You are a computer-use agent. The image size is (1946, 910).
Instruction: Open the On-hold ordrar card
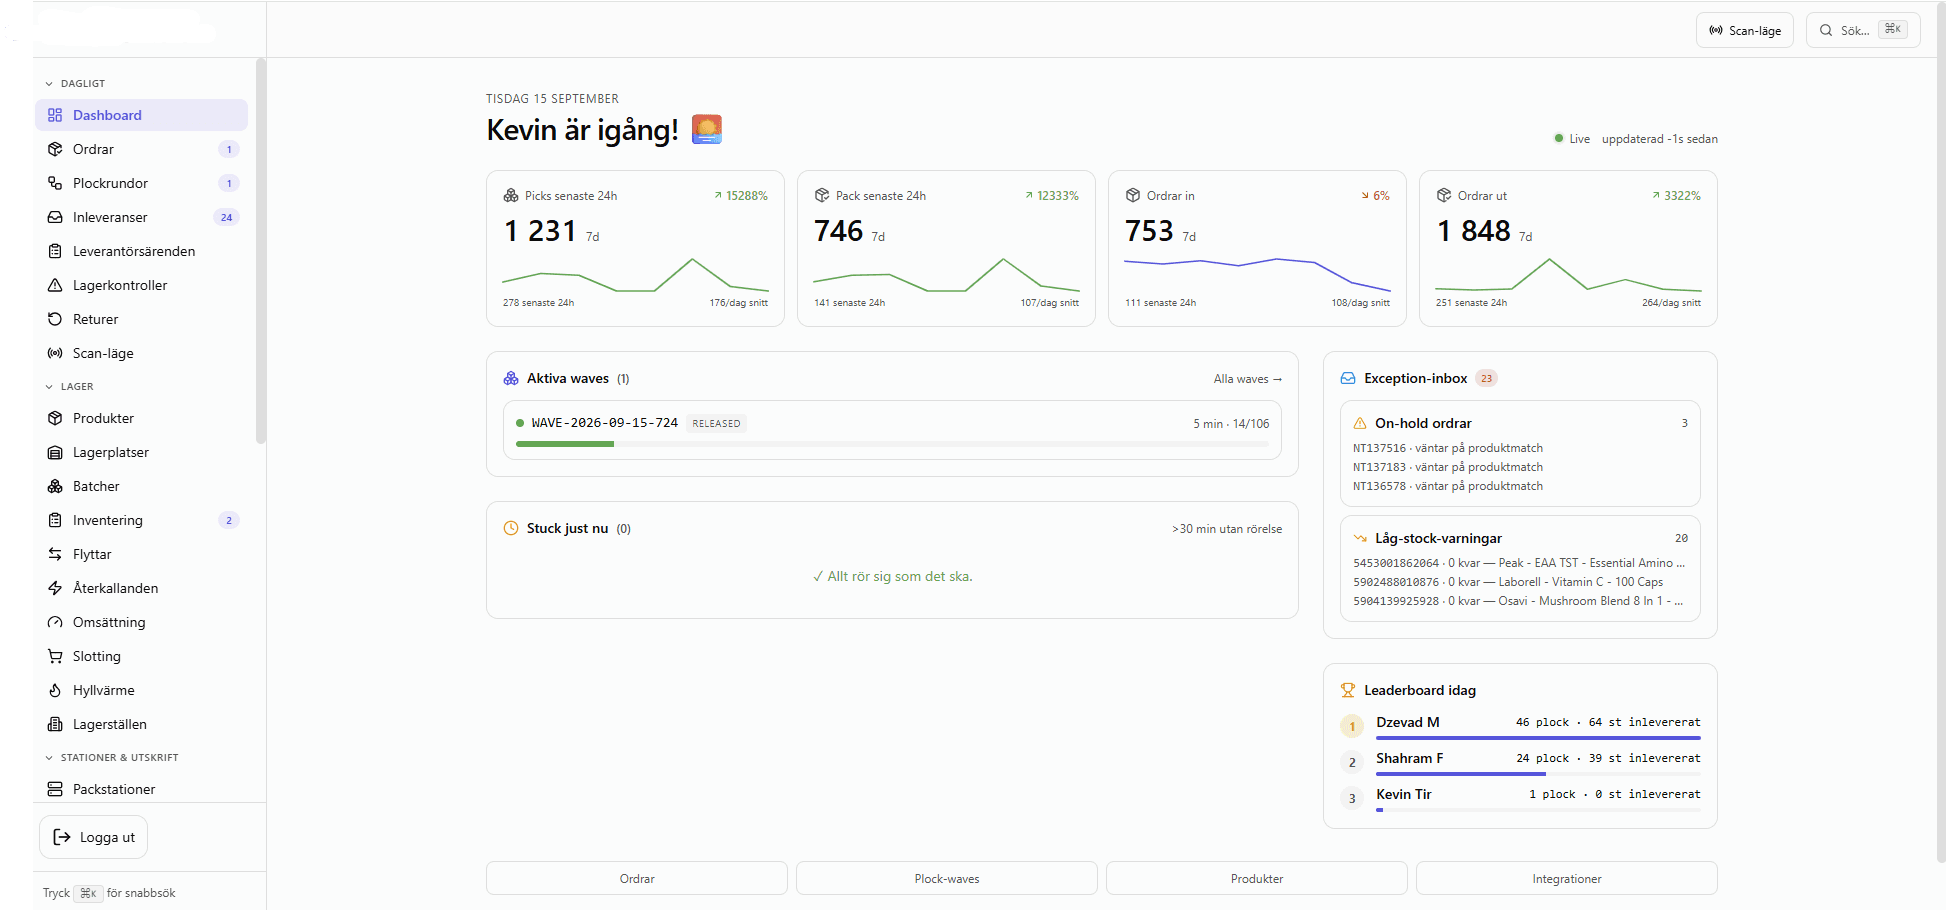(x=1520, y=454)
